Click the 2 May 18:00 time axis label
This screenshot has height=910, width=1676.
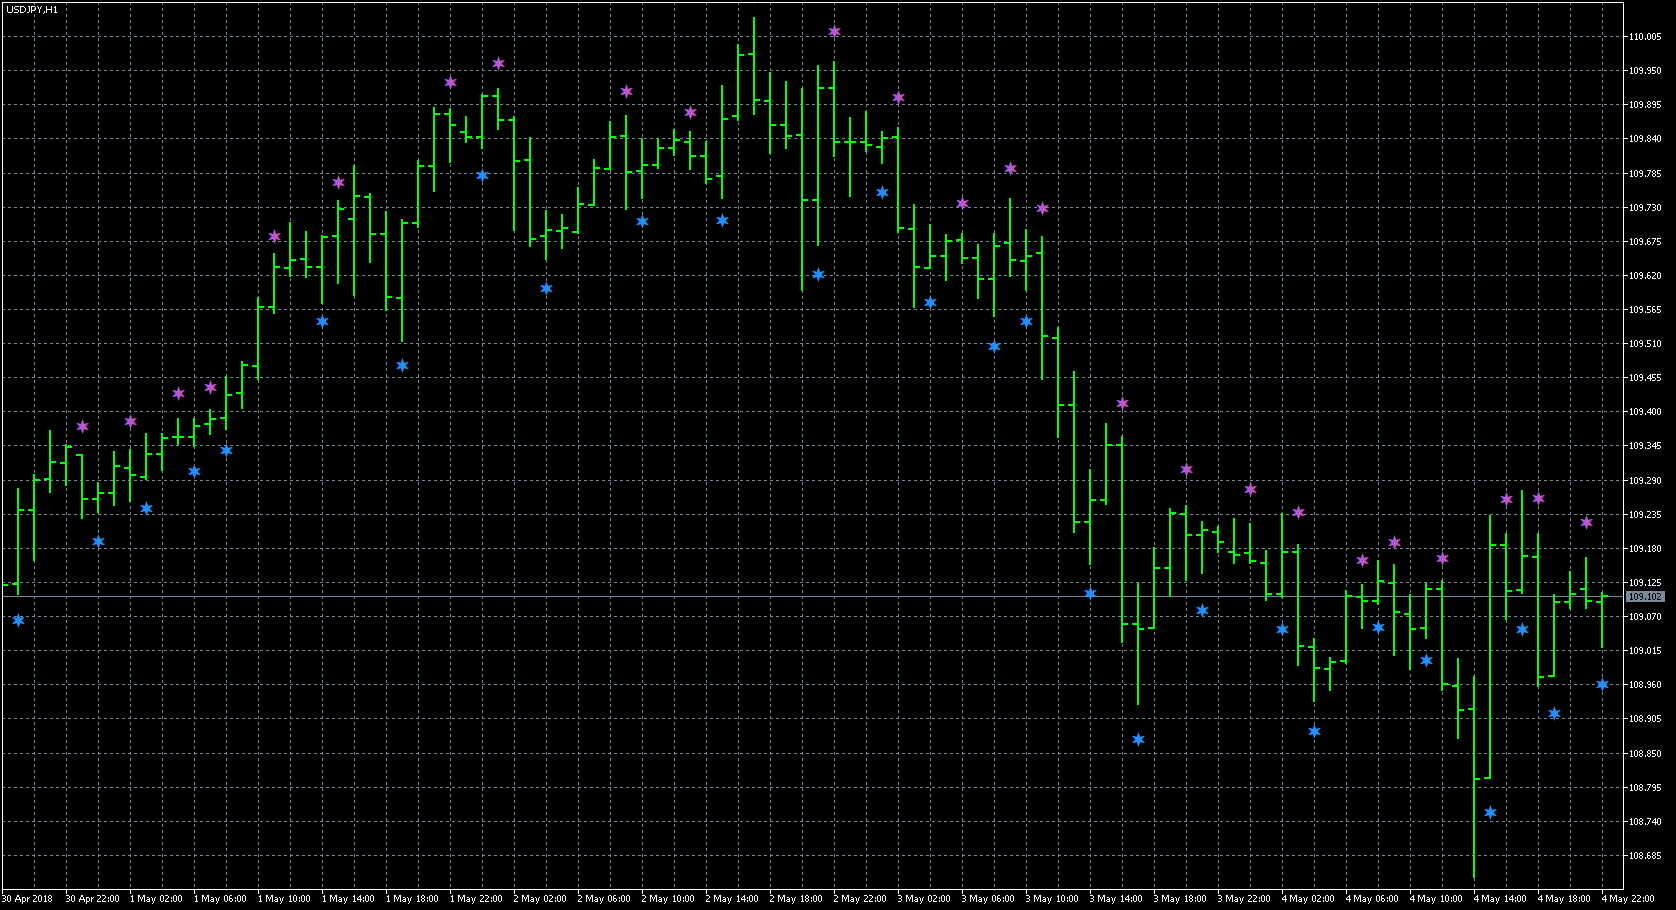(796, 899)
